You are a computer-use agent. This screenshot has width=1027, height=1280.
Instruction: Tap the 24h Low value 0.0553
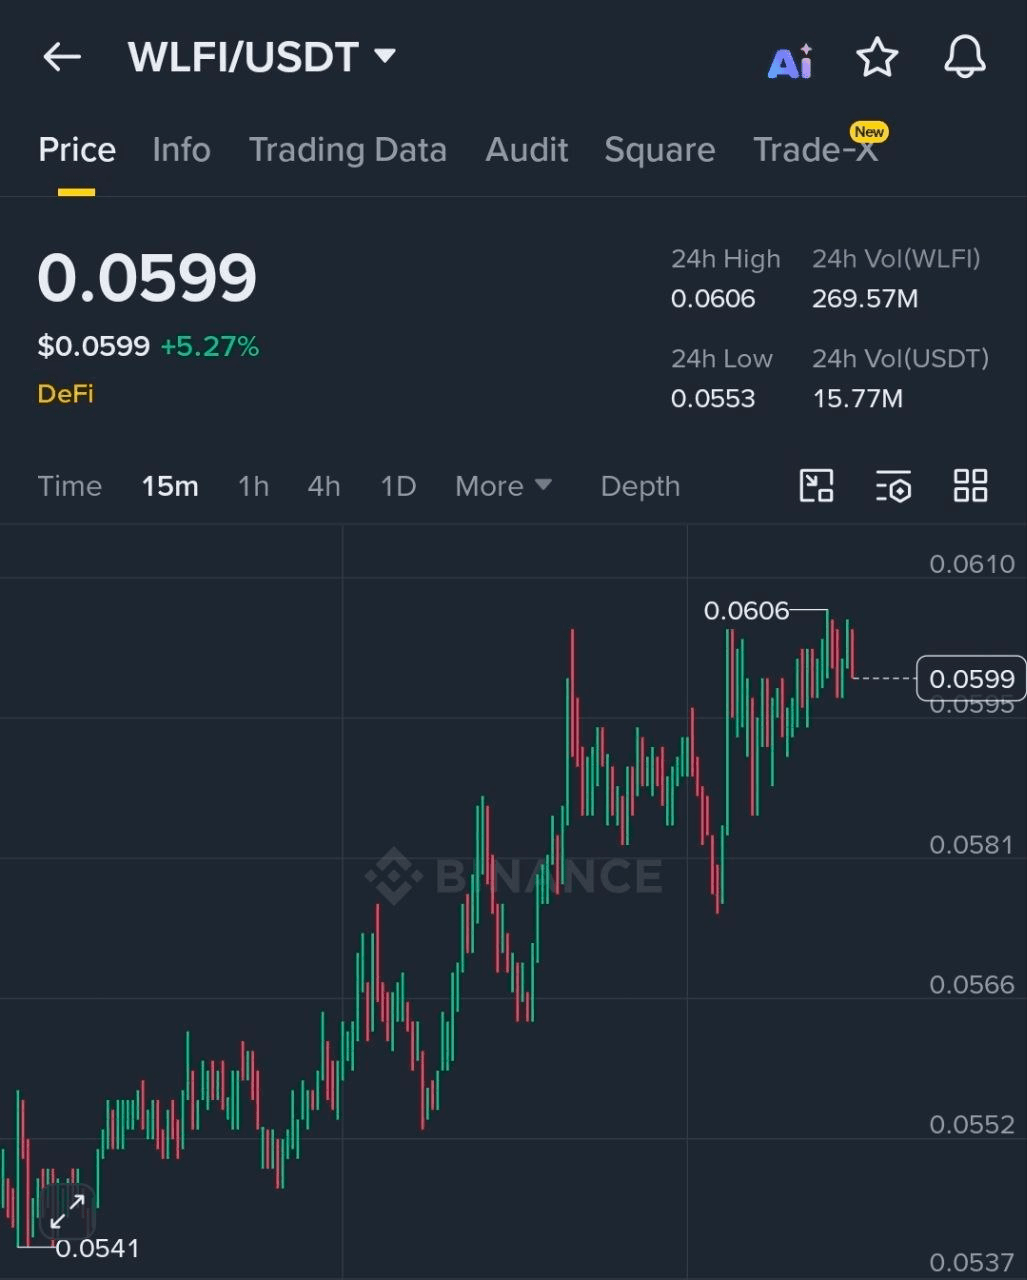(x=713, y=399)
